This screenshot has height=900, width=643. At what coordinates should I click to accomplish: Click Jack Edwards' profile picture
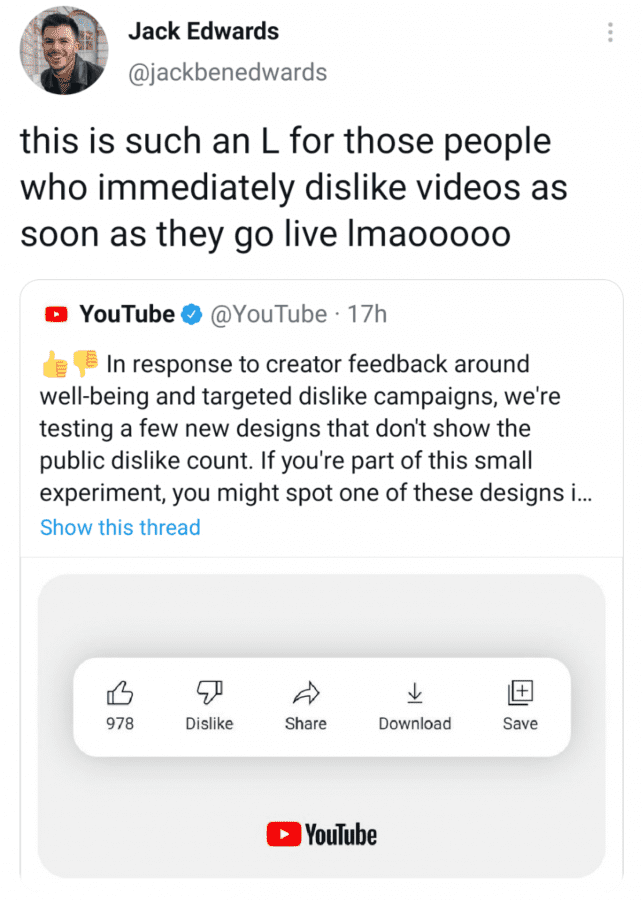pos(64,51)
